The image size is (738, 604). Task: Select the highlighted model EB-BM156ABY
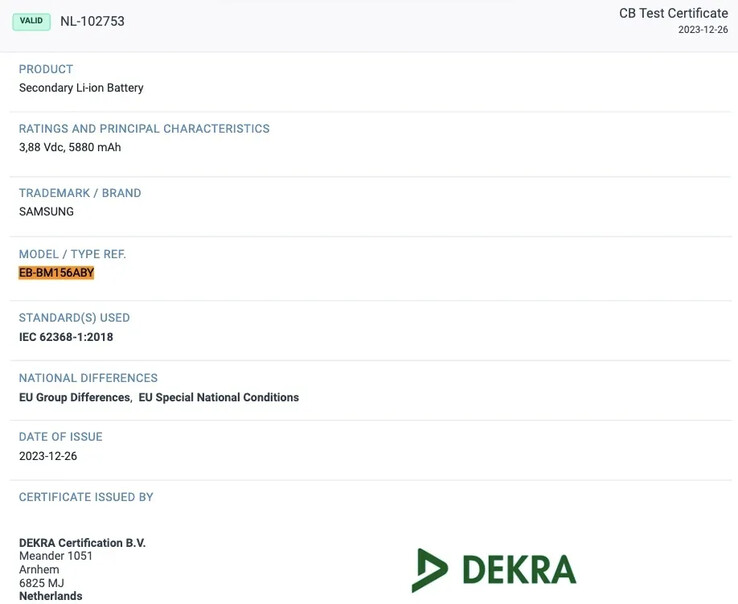56,273
